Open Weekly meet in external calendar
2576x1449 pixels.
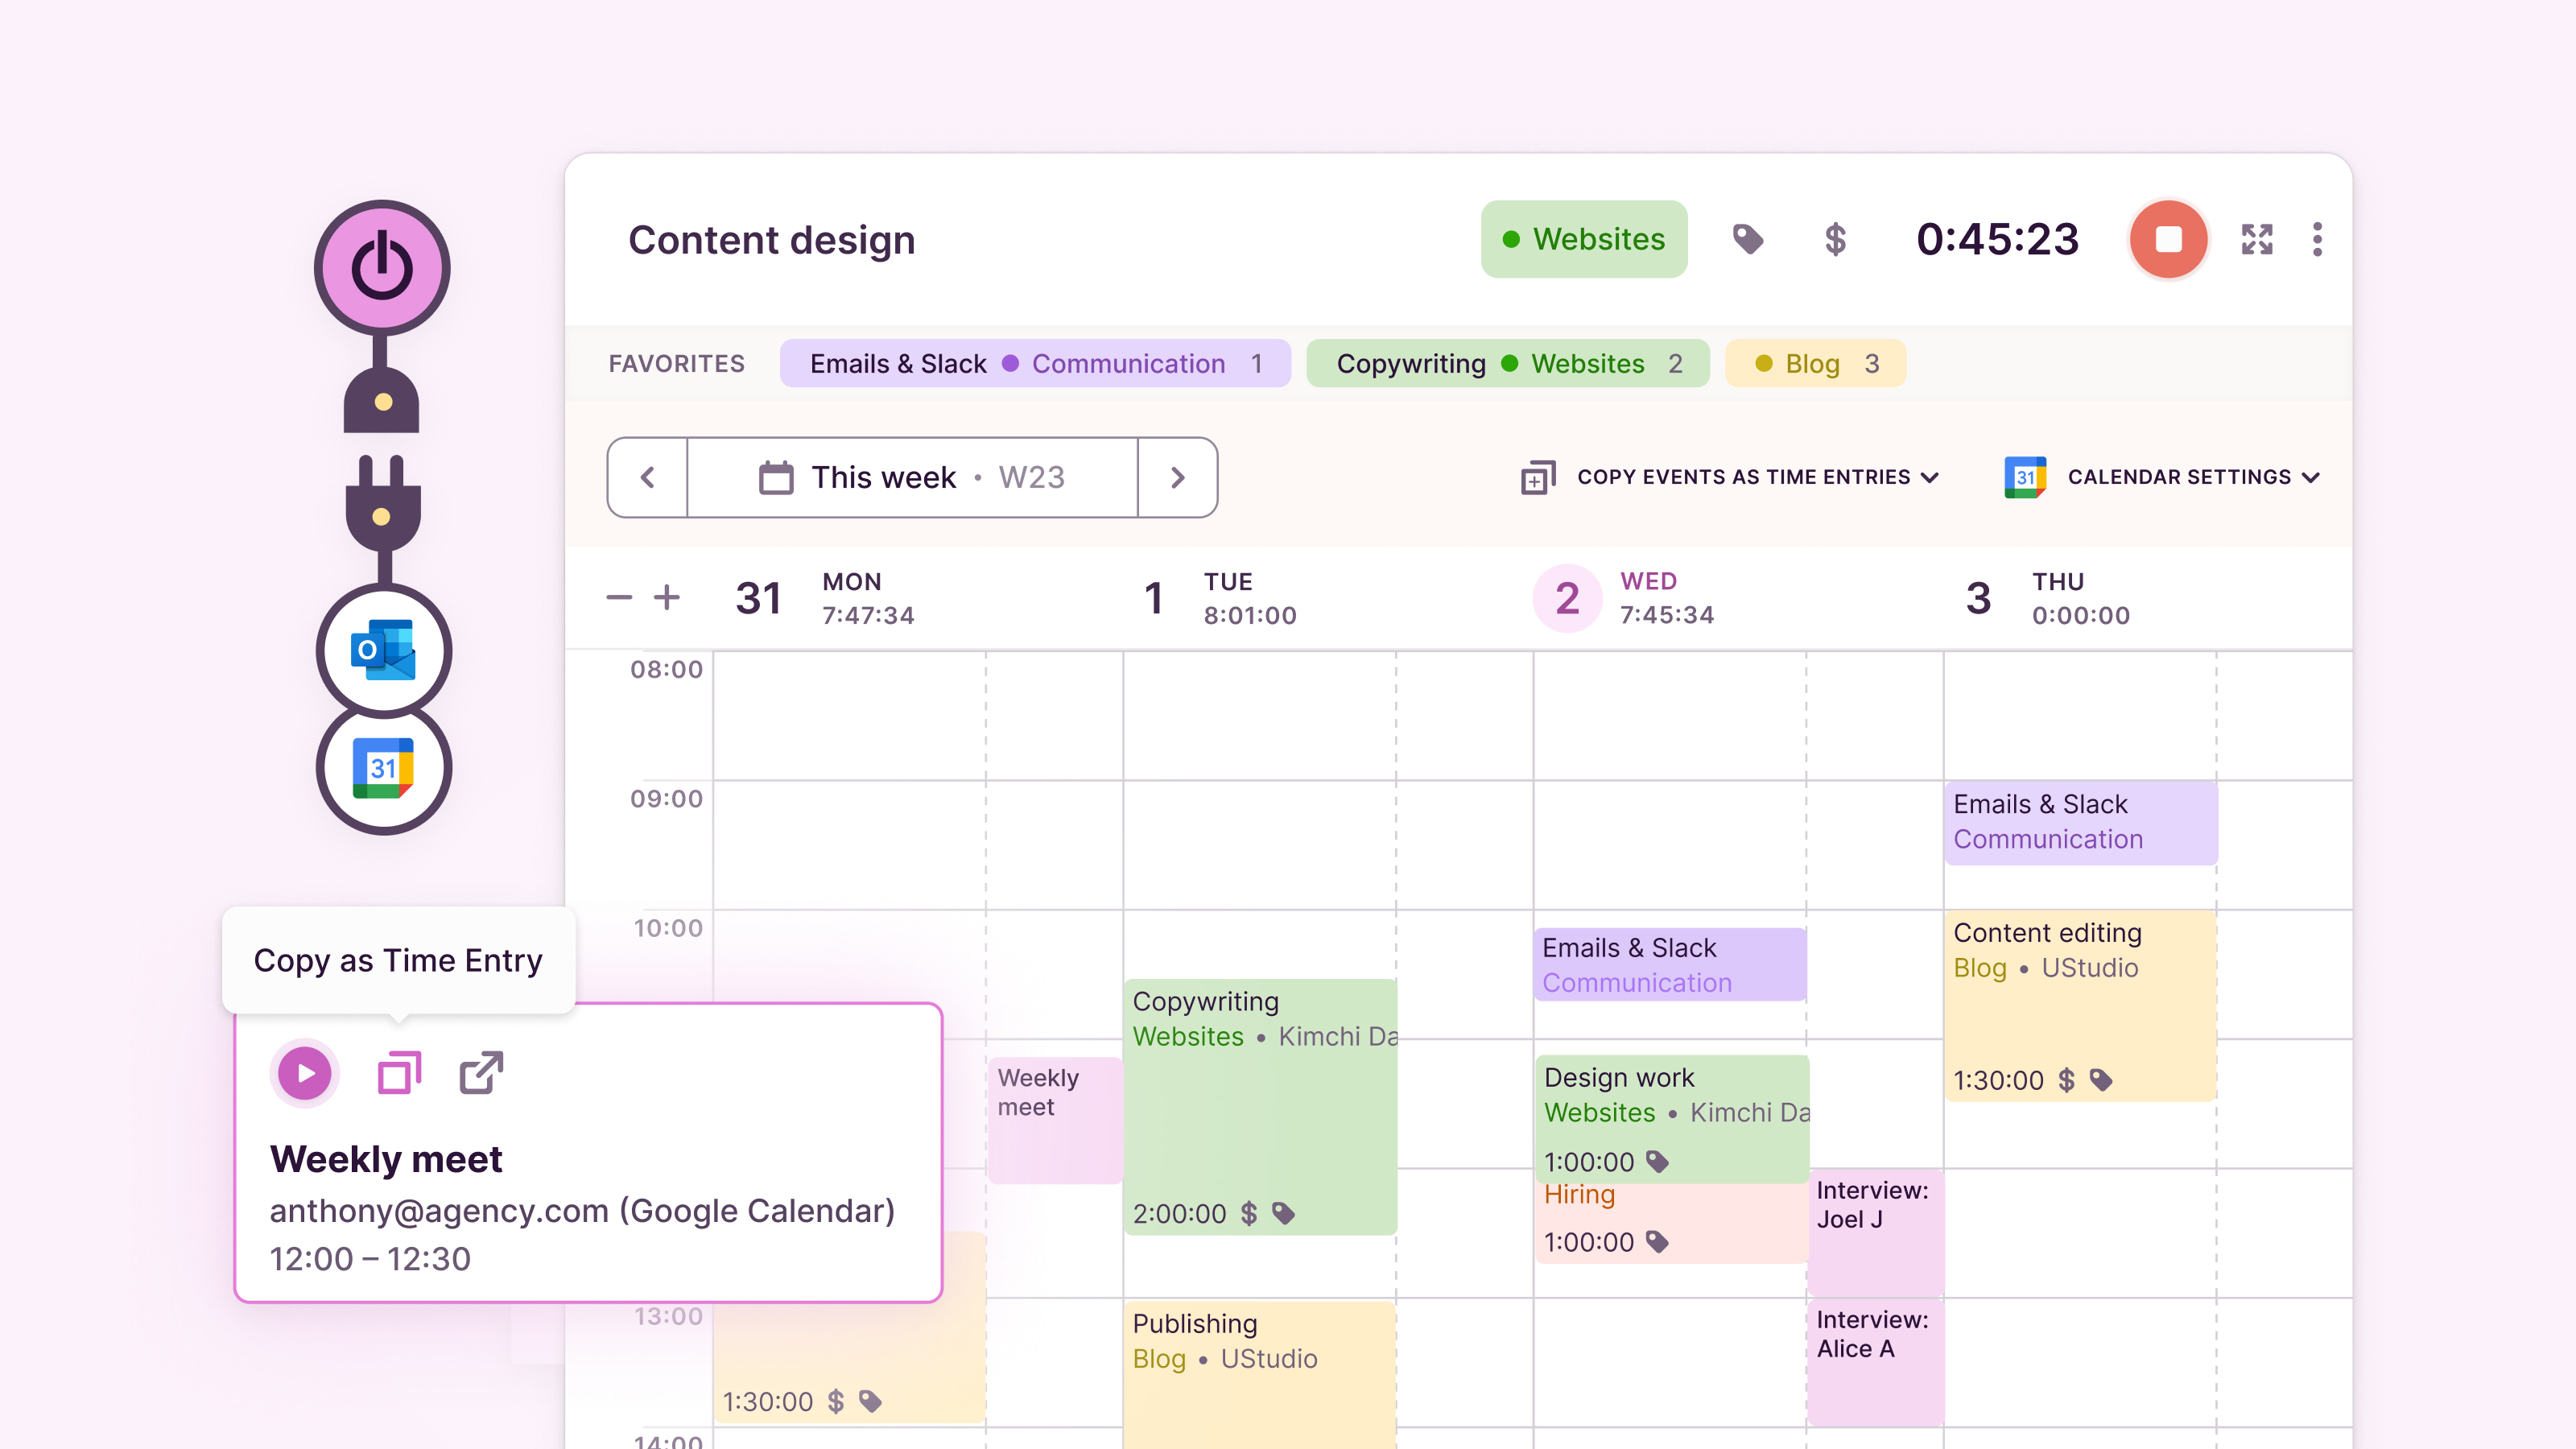click(x=481, y=1073)
